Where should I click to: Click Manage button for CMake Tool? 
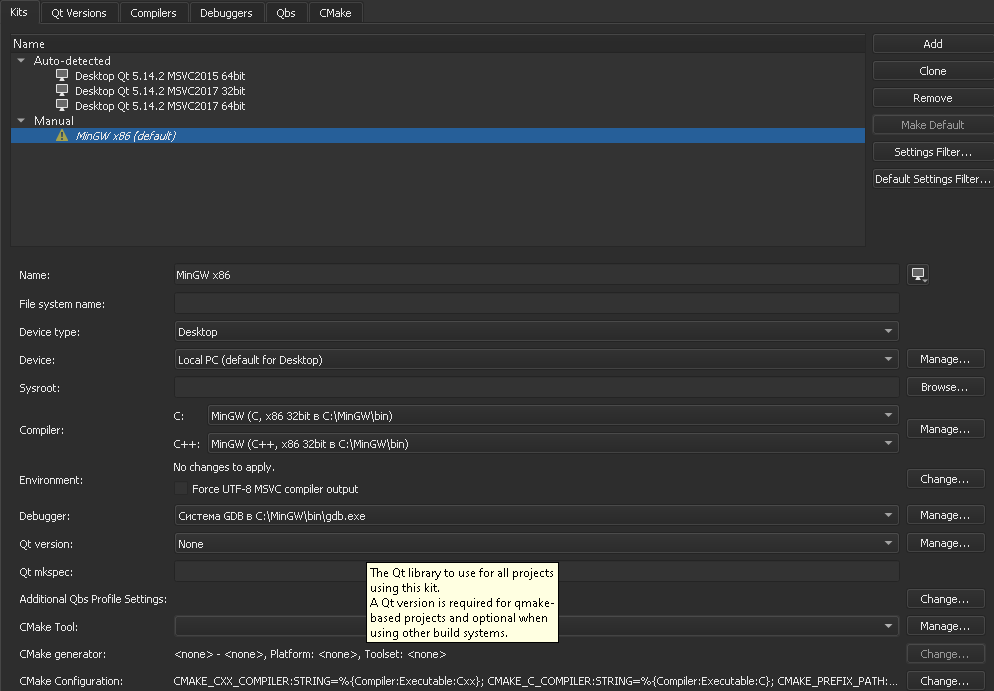(945, 626)
